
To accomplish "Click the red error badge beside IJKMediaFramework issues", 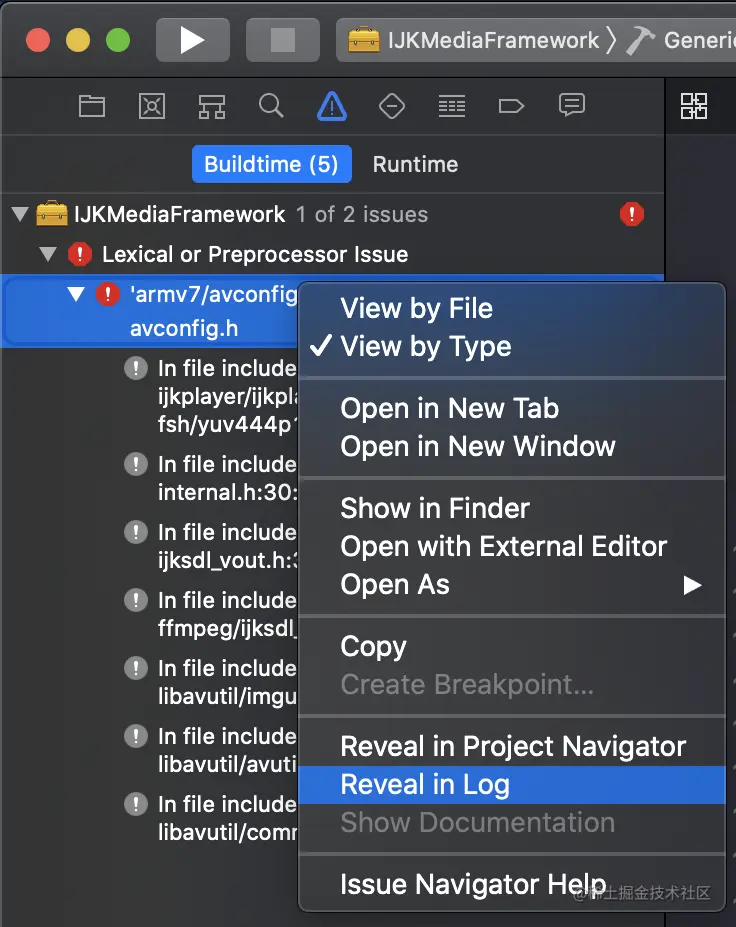I will (631, 214).
